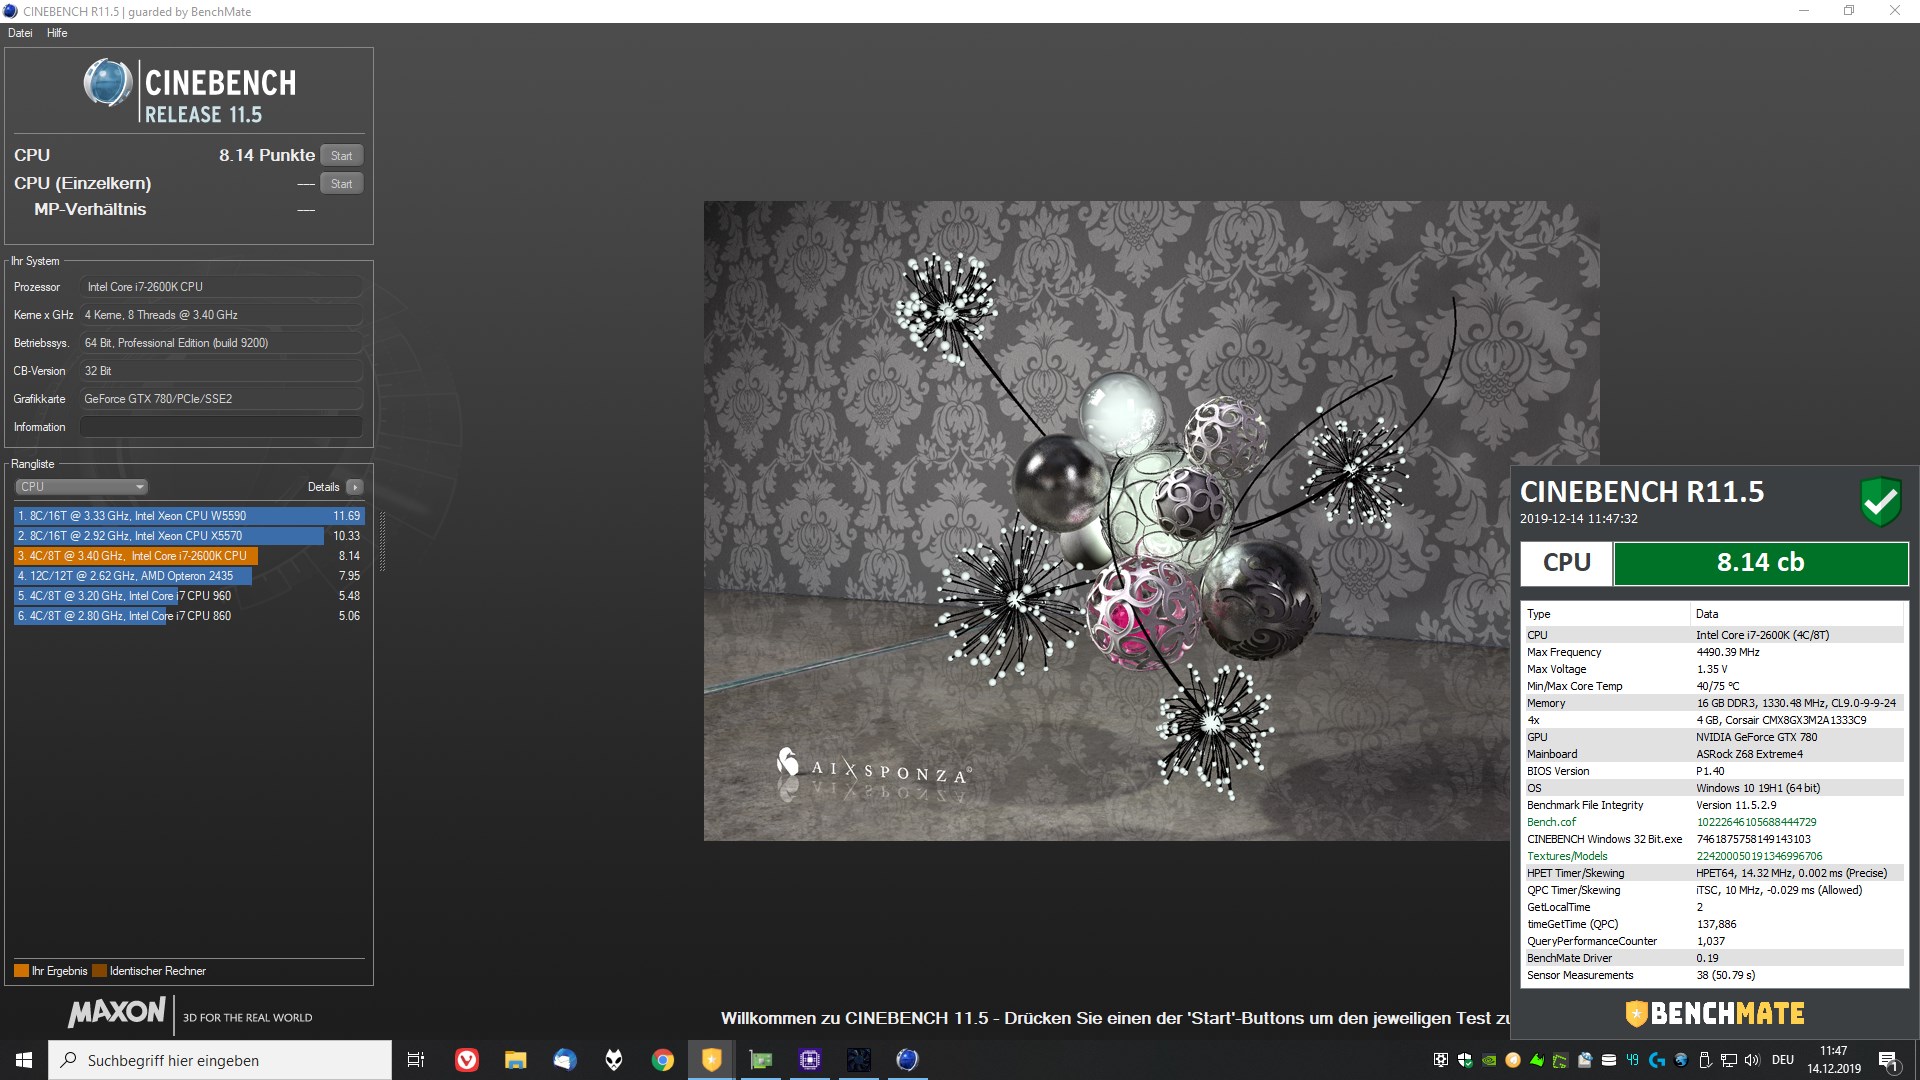Click the 8.14 cb score bar
Screen dimensions: 1920x1080
1760,563
